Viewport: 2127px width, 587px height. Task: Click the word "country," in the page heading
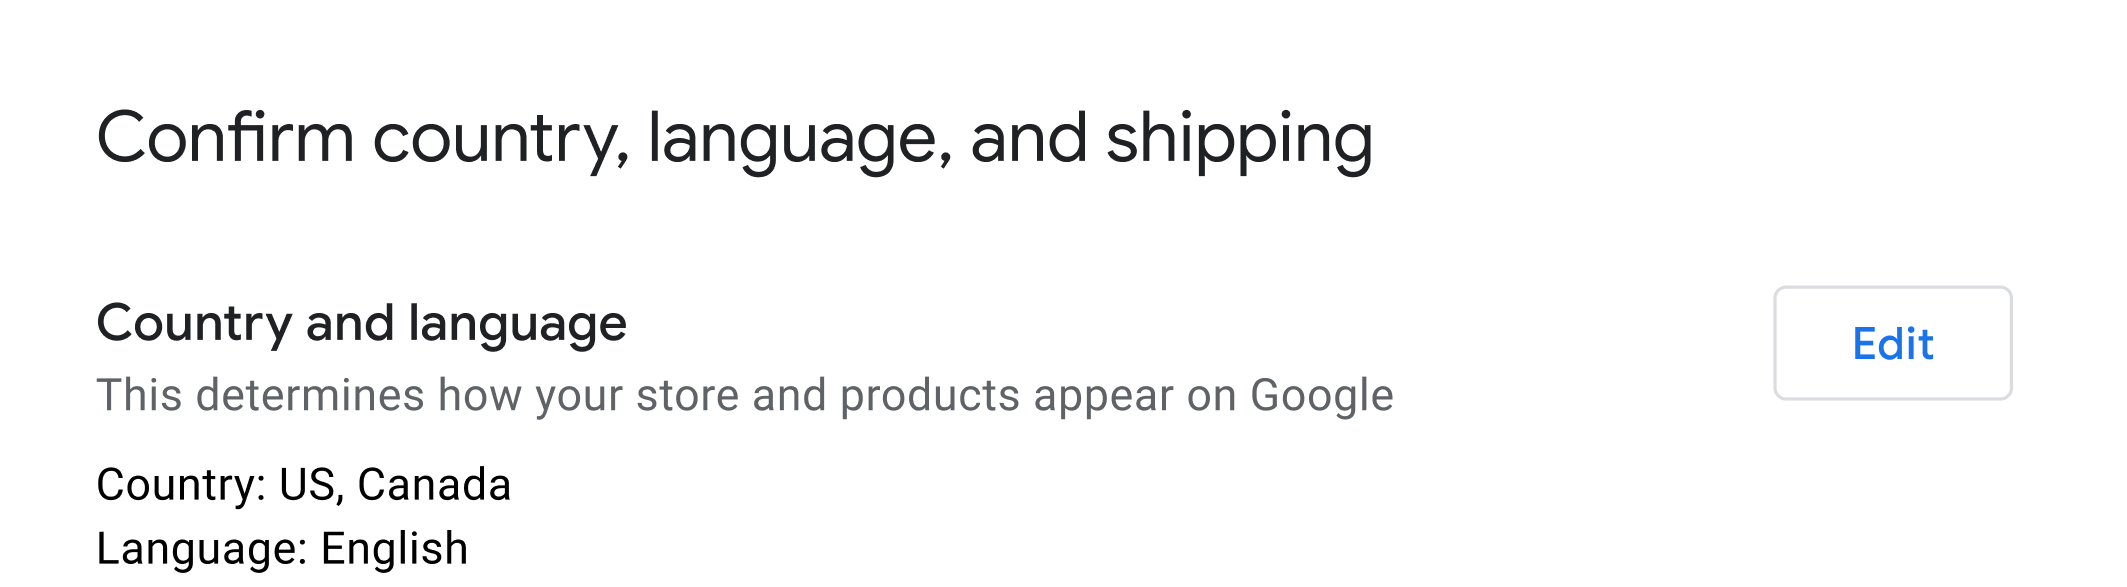click(501, 138)
